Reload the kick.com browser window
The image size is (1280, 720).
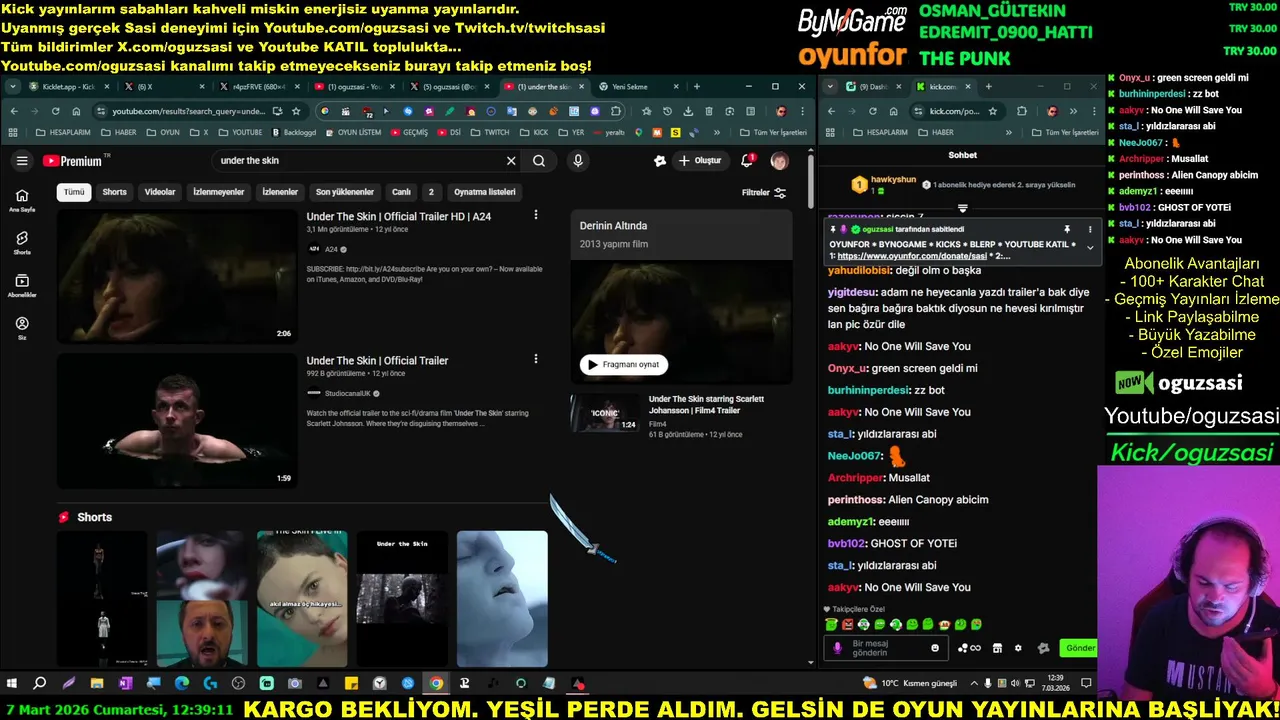coord(872,111)
